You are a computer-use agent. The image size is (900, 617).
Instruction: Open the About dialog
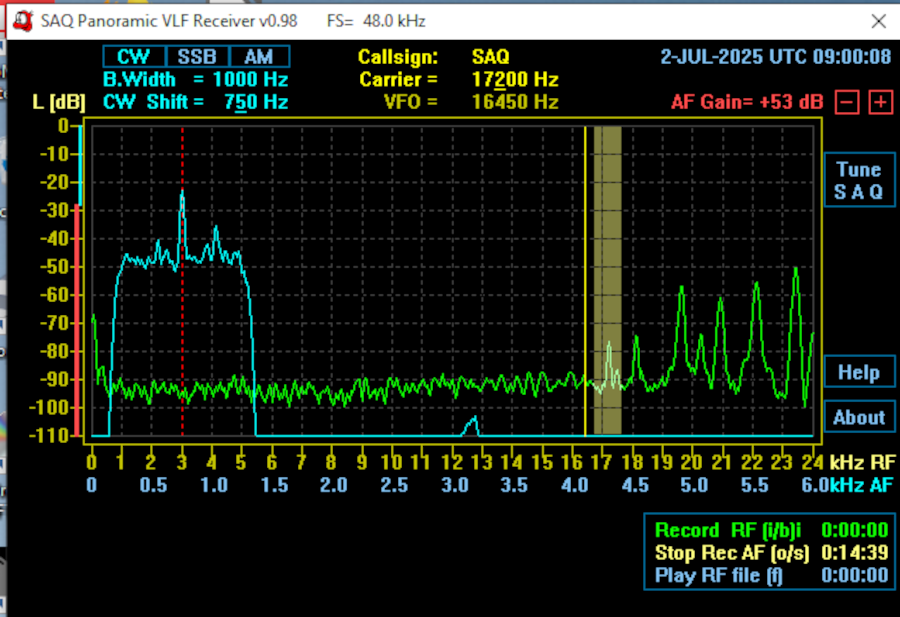858,417
